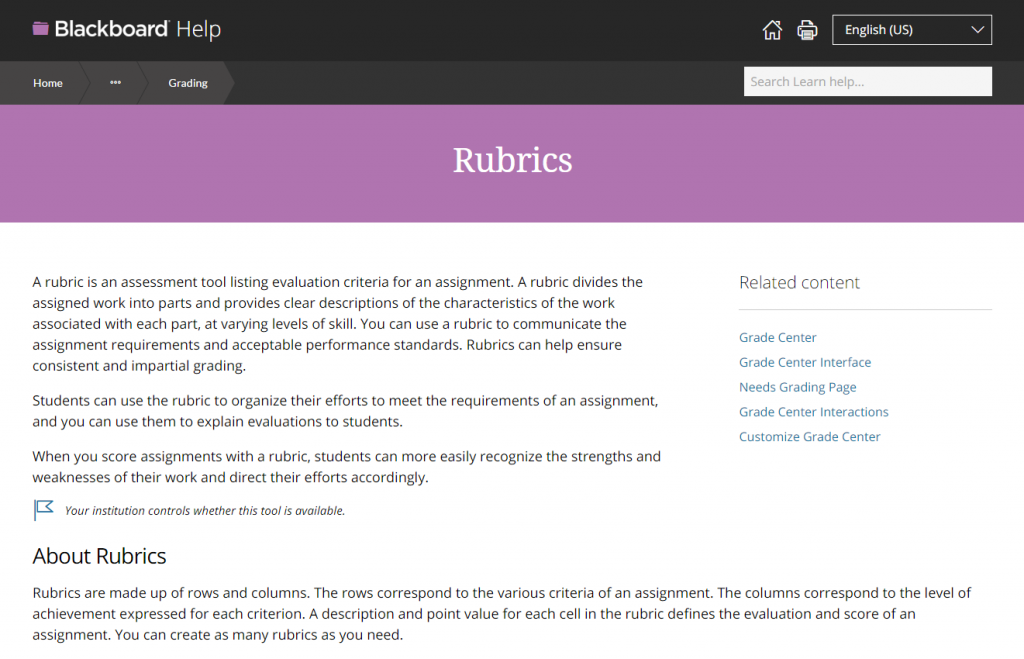Screen dimensions: 1024x659
Task: Click the purple Blackboard folder logo icon
Action: [40, 29]
